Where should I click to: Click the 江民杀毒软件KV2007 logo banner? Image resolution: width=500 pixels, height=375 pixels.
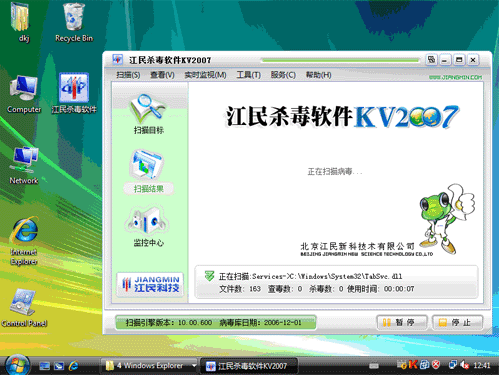(x=342, y=117)
